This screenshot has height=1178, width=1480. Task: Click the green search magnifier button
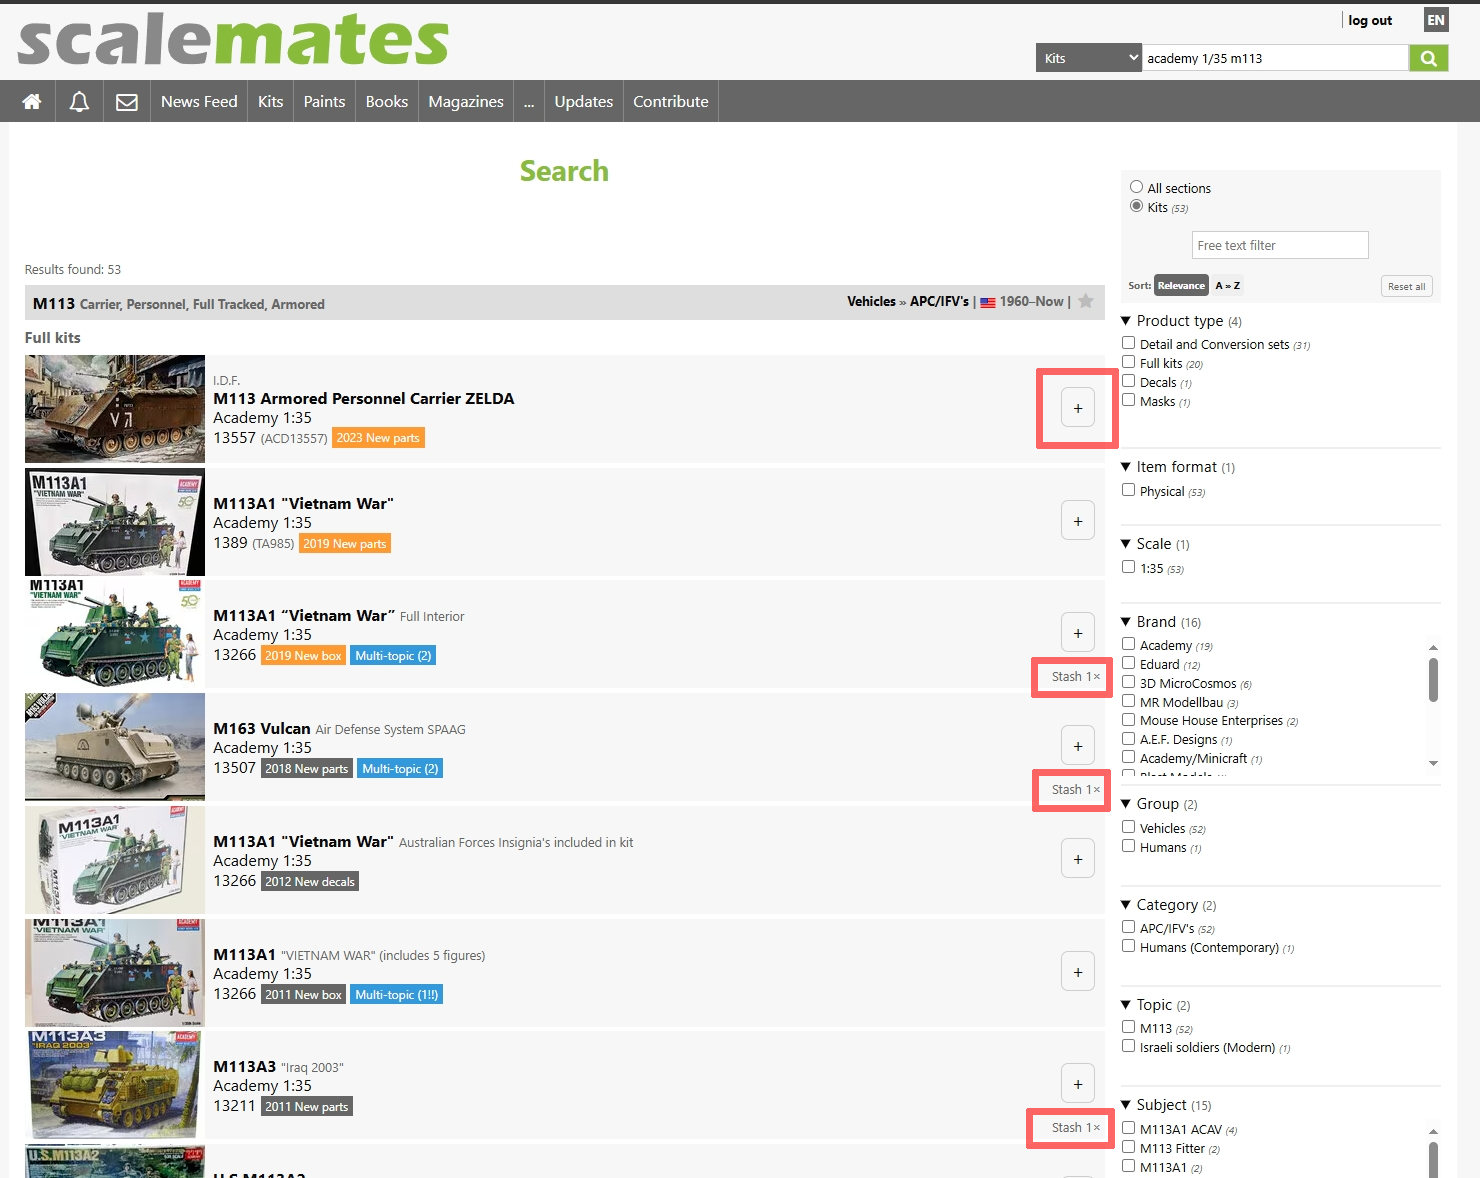tap(1429, 58)
